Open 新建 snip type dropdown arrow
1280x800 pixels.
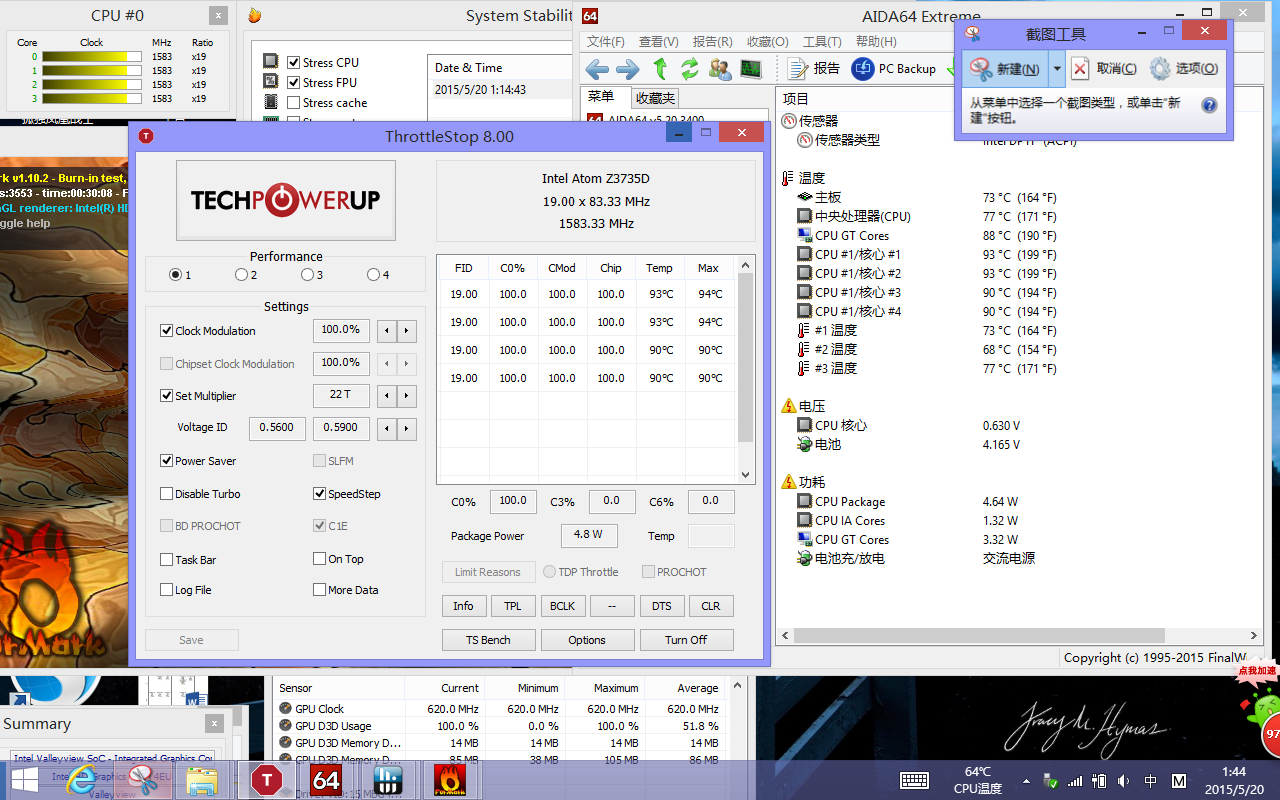(x=1057, y=69)
